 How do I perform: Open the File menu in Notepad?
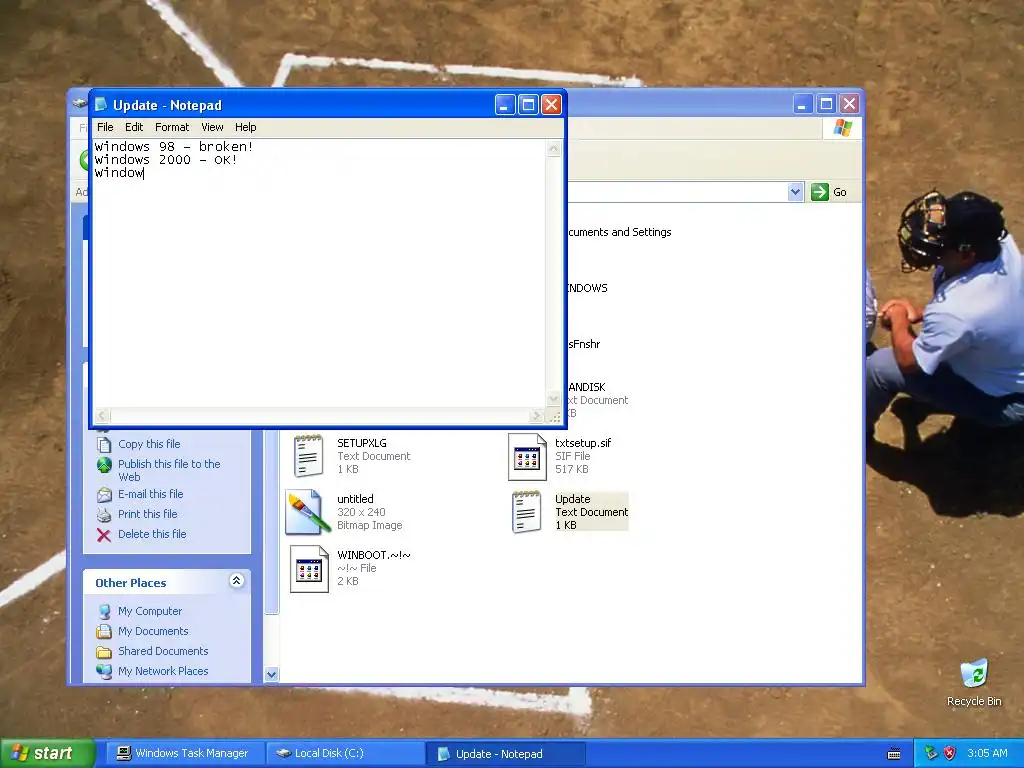pos(104,127)
